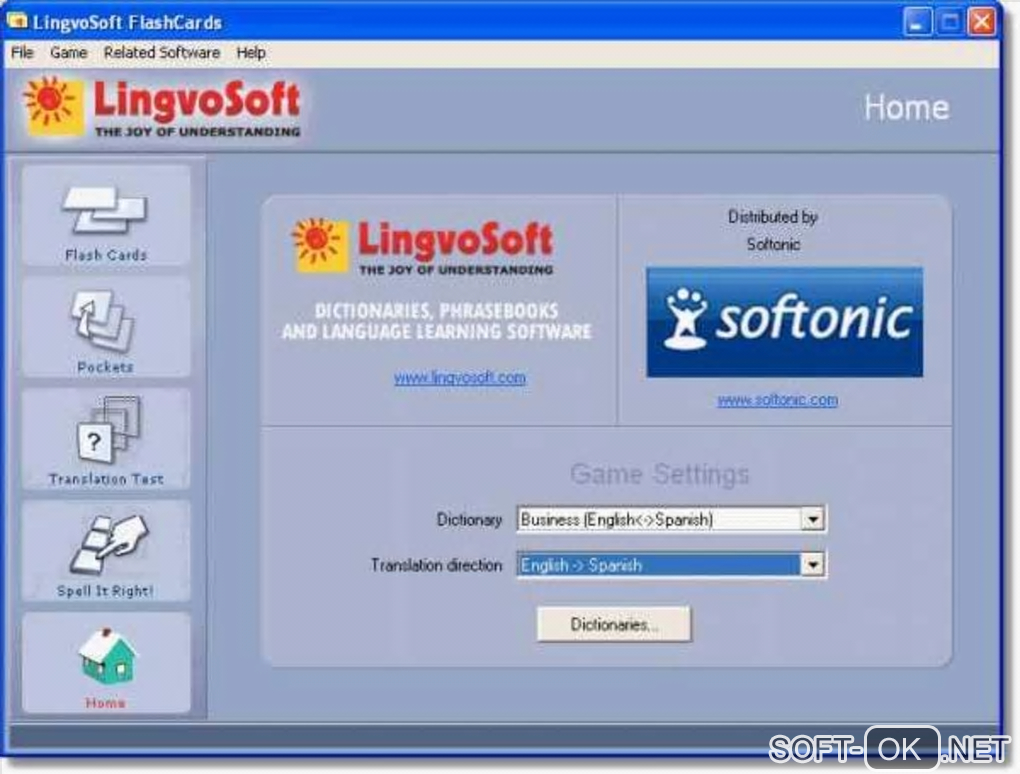This screenshot has width=1020, height=774.
Task: Launch the Spell It Right! game
Action: (x=106, y=551)
